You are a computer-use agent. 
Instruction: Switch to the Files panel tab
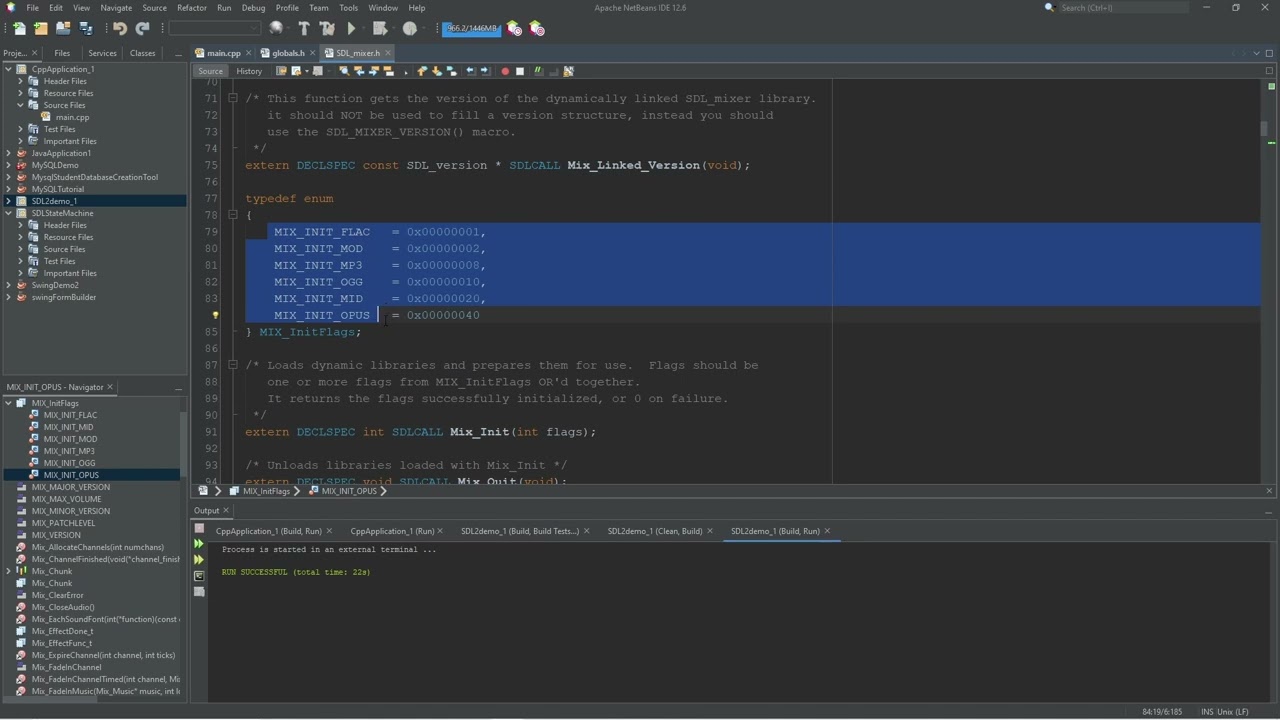tap(62, 53)
